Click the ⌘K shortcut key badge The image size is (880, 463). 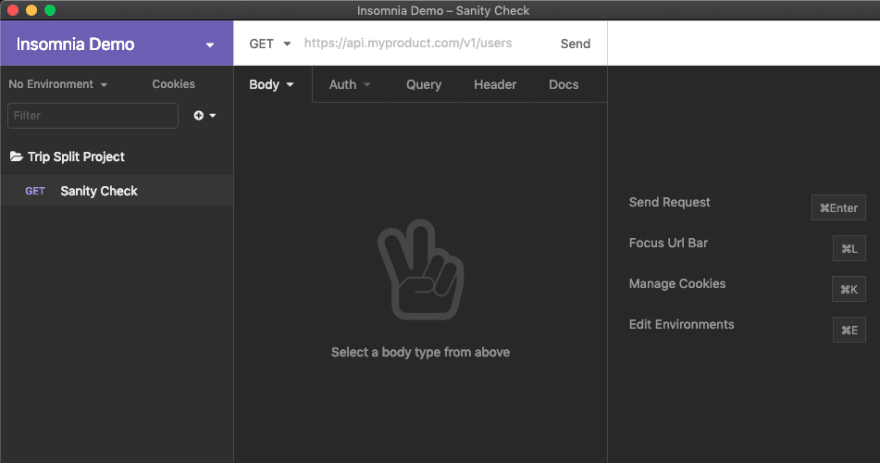[849, 290]
